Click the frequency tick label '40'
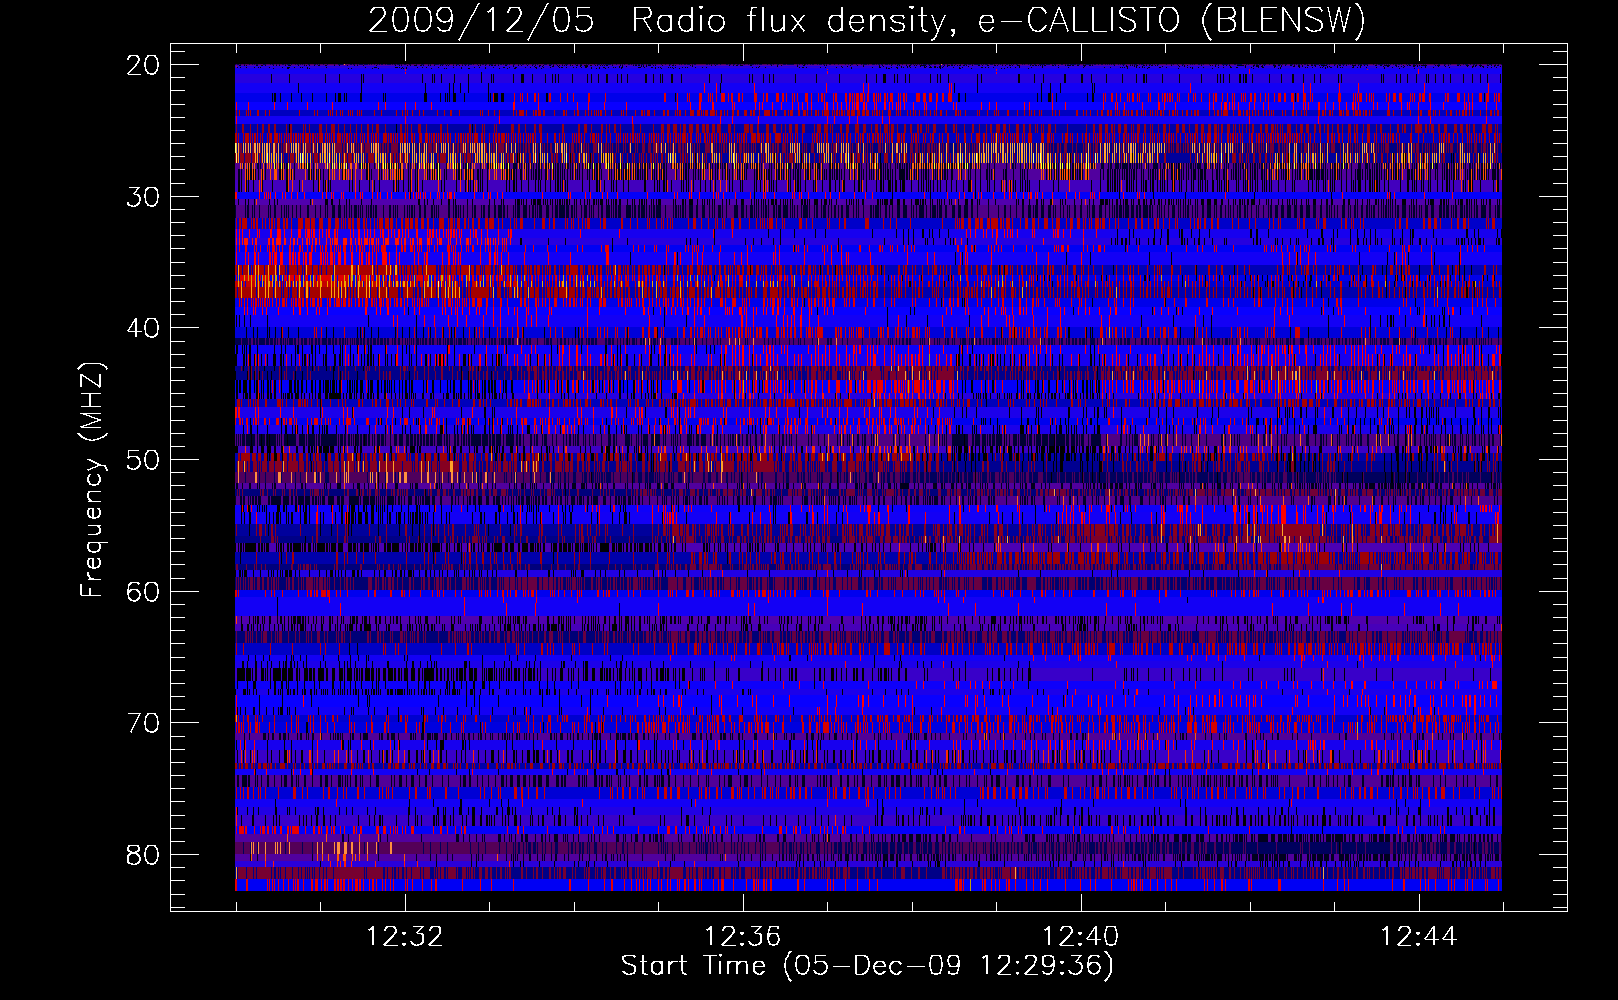1618x1000 pixels. (144, 328)
